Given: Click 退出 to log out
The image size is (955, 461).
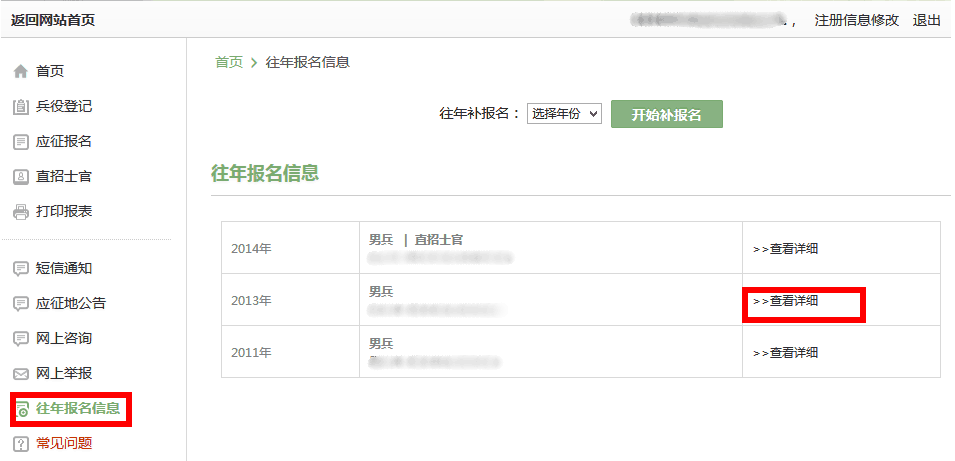Looking at the screenshot, I should (926, 20).
